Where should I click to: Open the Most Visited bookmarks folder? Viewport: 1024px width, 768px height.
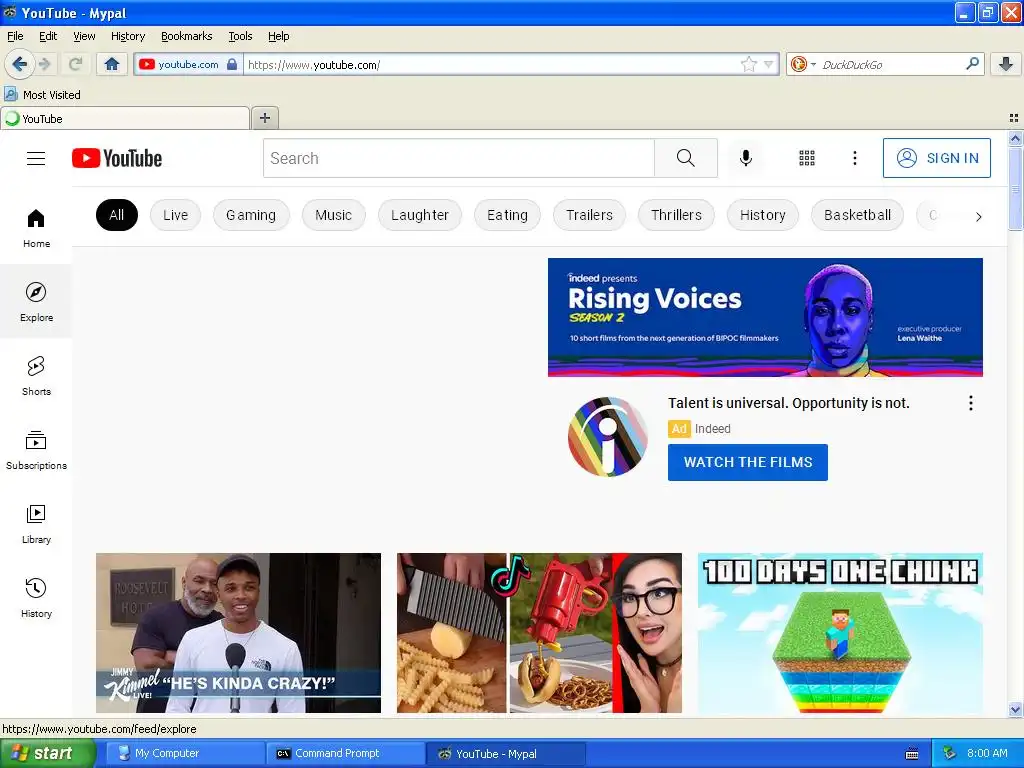pyautogui.click(x=43, y=95)
